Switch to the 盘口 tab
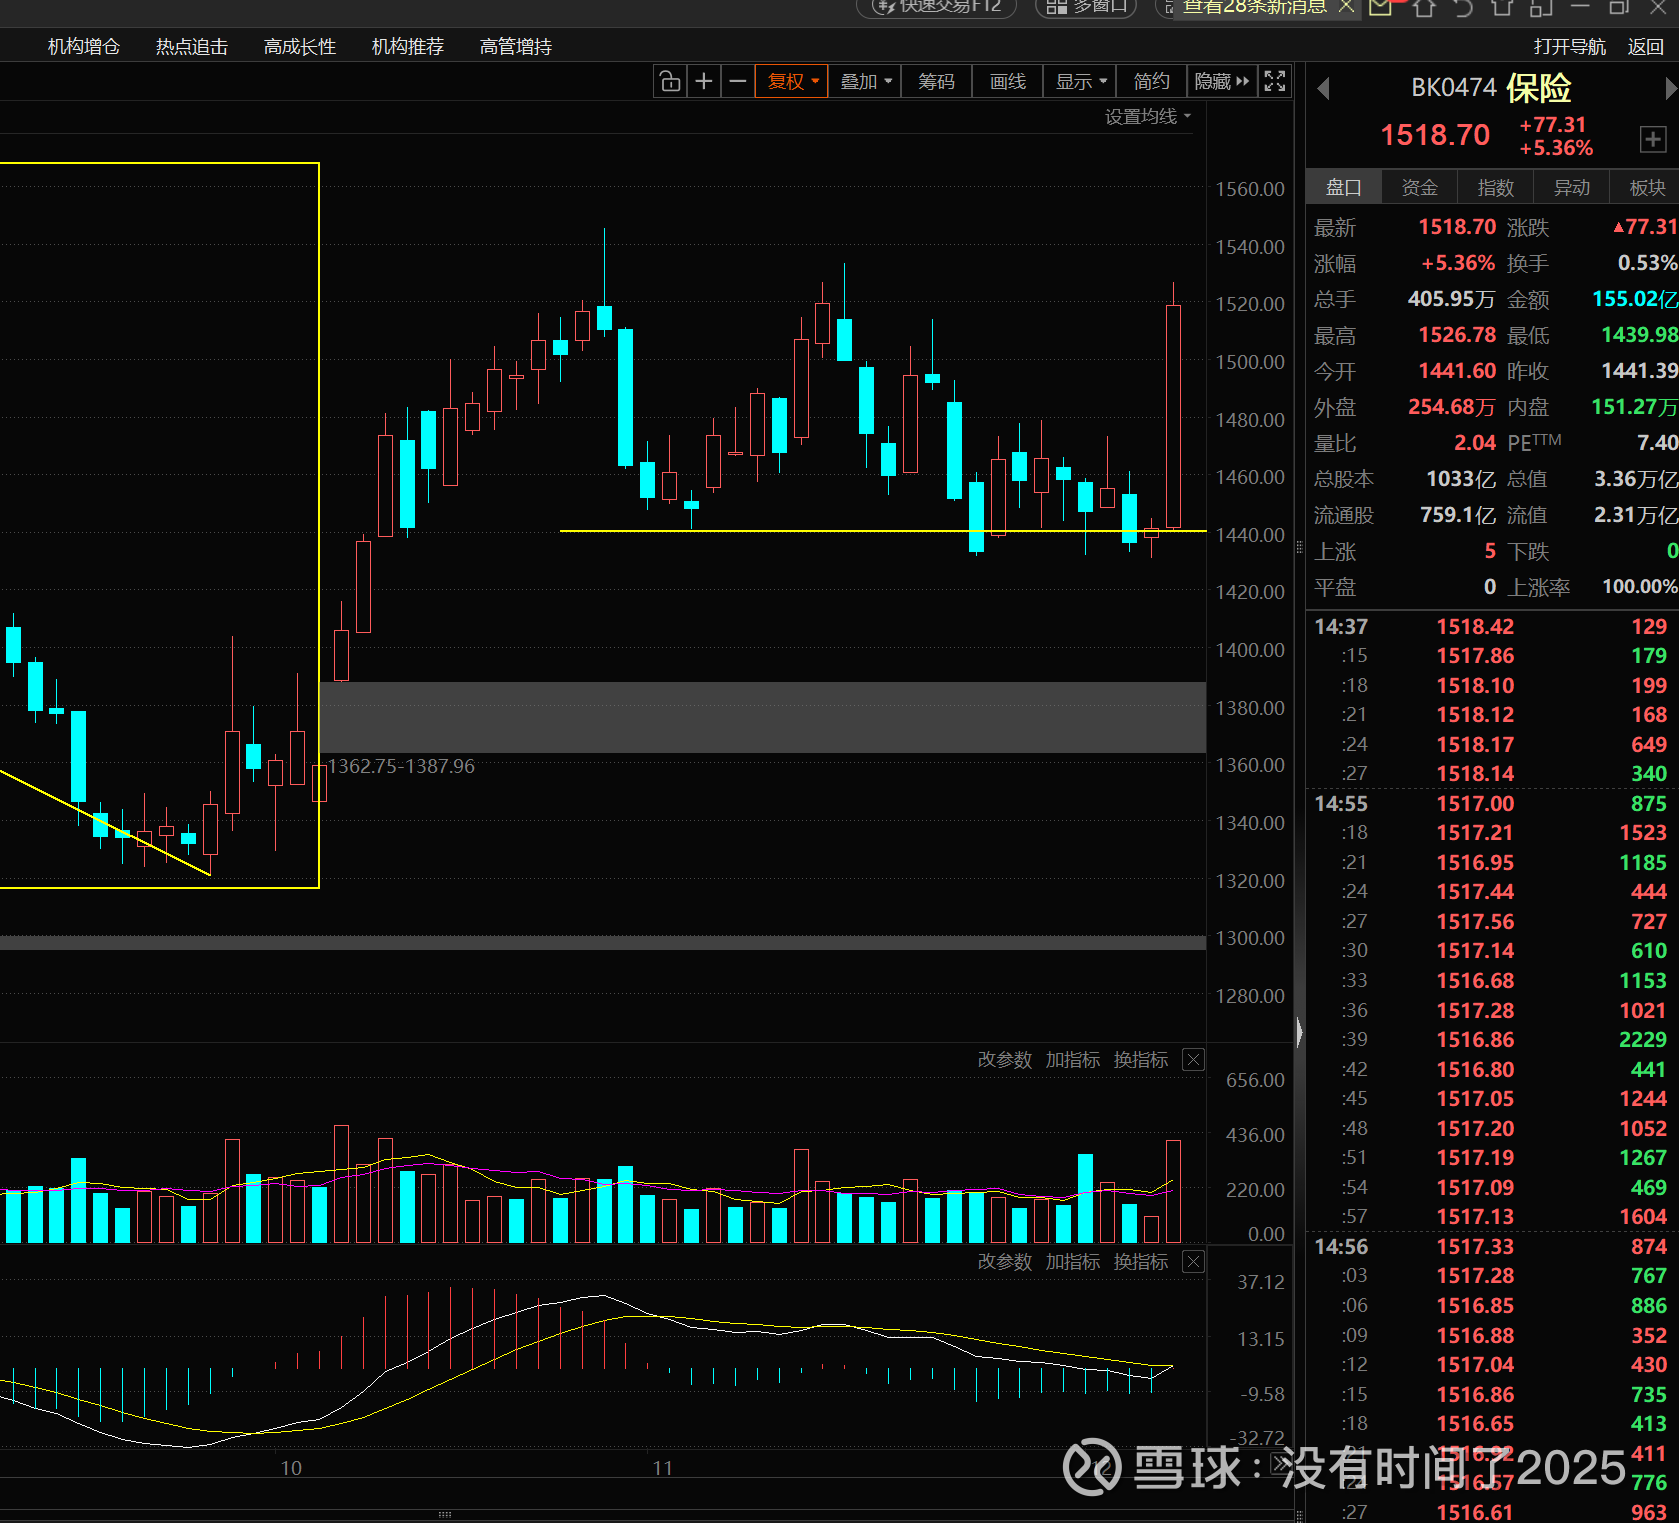This screenshot has width=1679, height=1523. point(1344,187)
